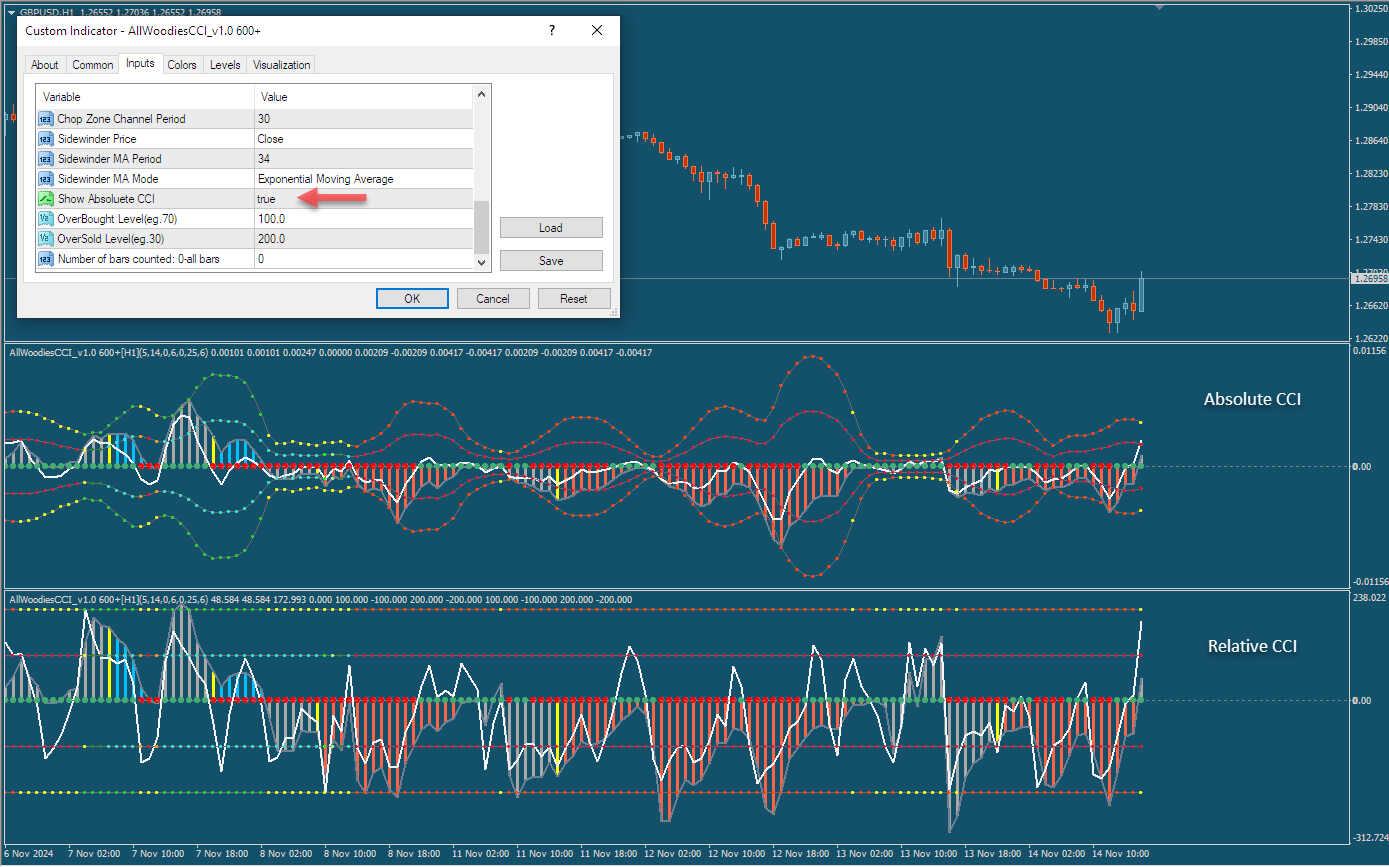Screen dimensions: 1389x867
Task: Click the Save button
Action: click(551, 261)
